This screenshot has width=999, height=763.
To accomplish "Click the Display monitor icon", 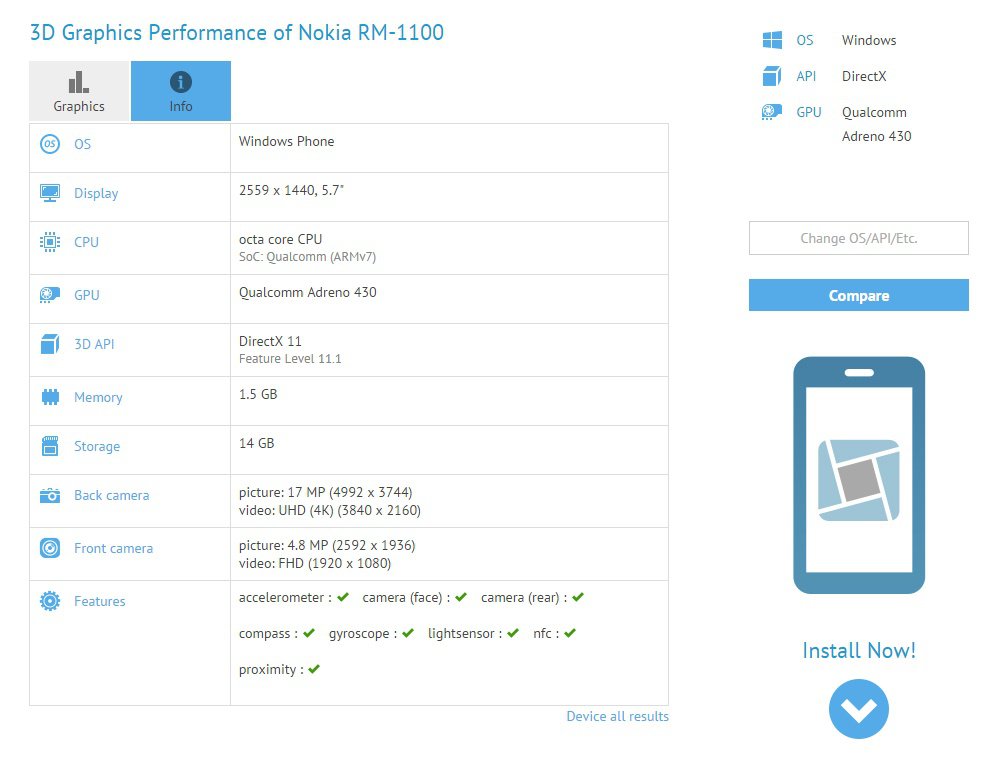I will (x=50, y=193).
